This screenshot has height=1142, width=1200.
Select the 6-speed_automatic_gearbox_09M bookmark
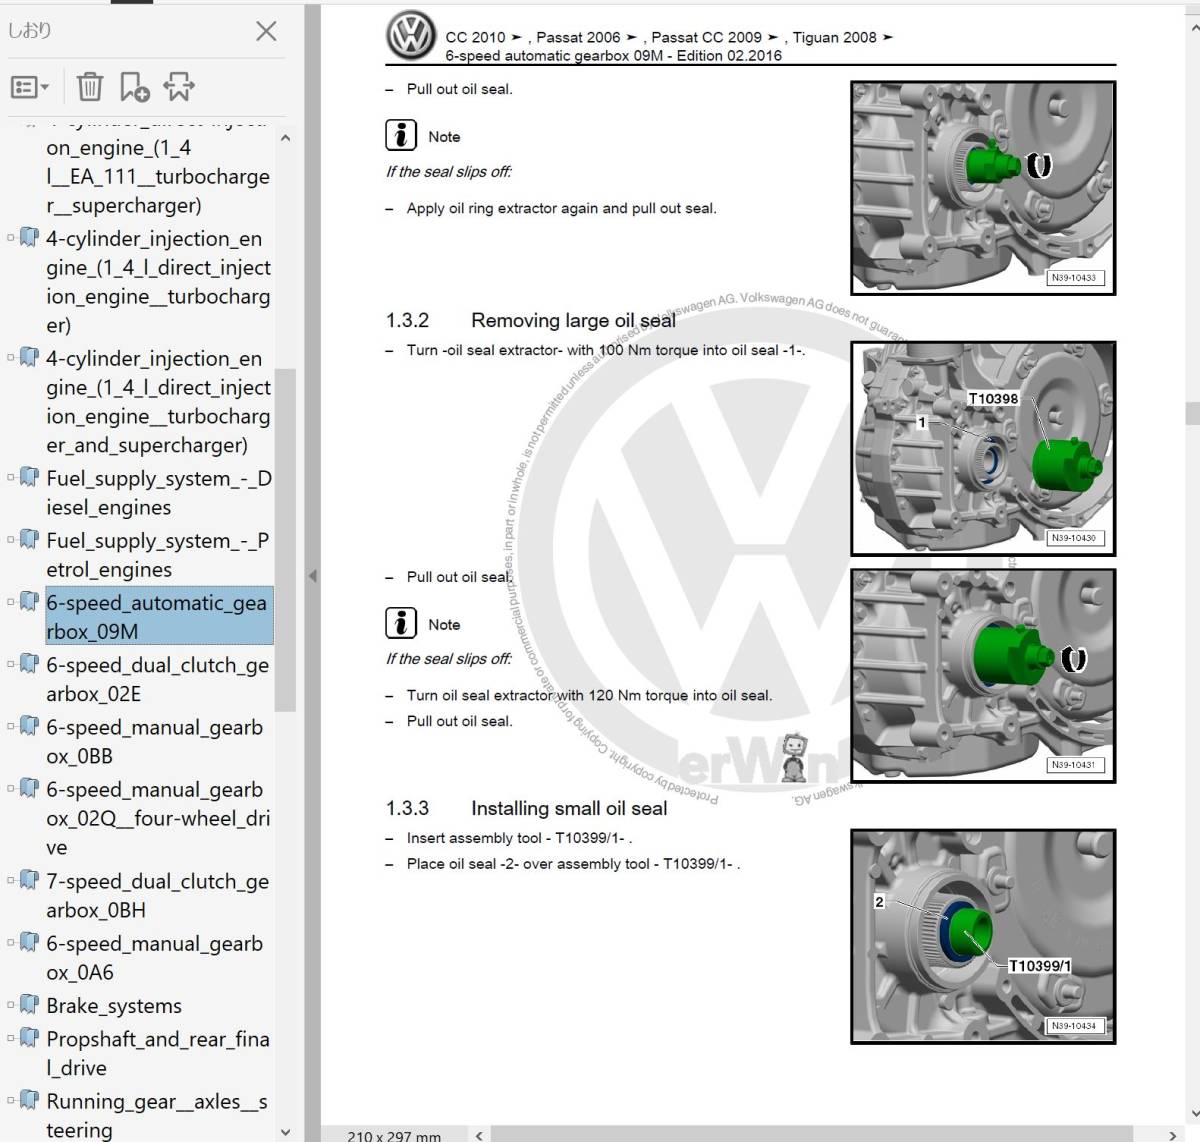[158, 617]
